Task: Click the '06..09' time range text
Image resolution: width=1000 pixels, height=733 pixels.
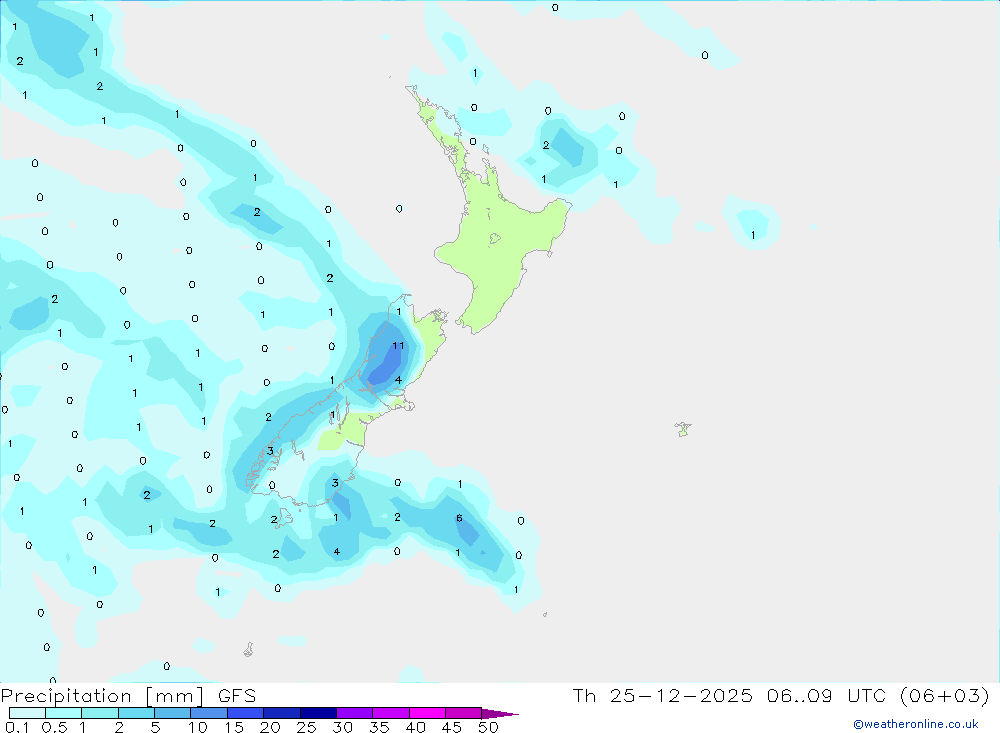Action: pyautogui.click(x=800, y=695)
